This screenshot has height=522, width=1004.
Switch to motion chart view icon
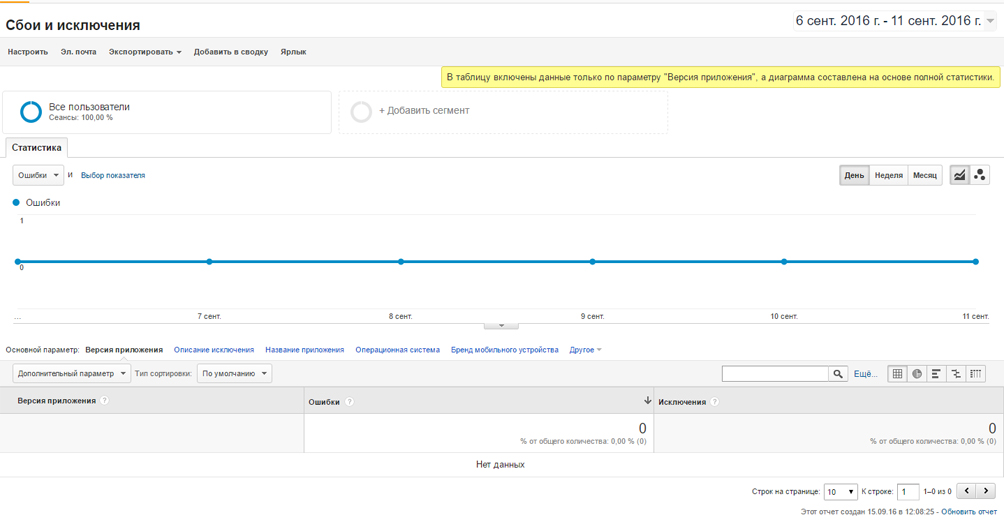(980, 175)
